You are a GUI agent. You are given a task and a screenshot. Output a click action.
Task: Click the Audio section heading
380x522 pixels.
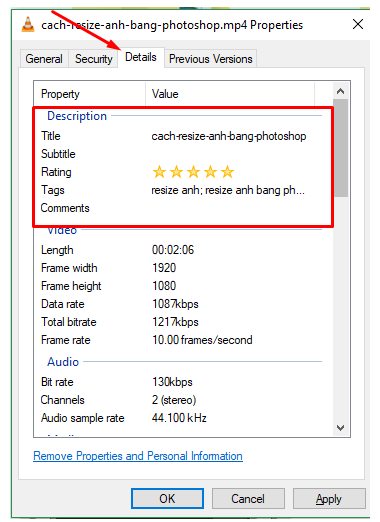63,362
